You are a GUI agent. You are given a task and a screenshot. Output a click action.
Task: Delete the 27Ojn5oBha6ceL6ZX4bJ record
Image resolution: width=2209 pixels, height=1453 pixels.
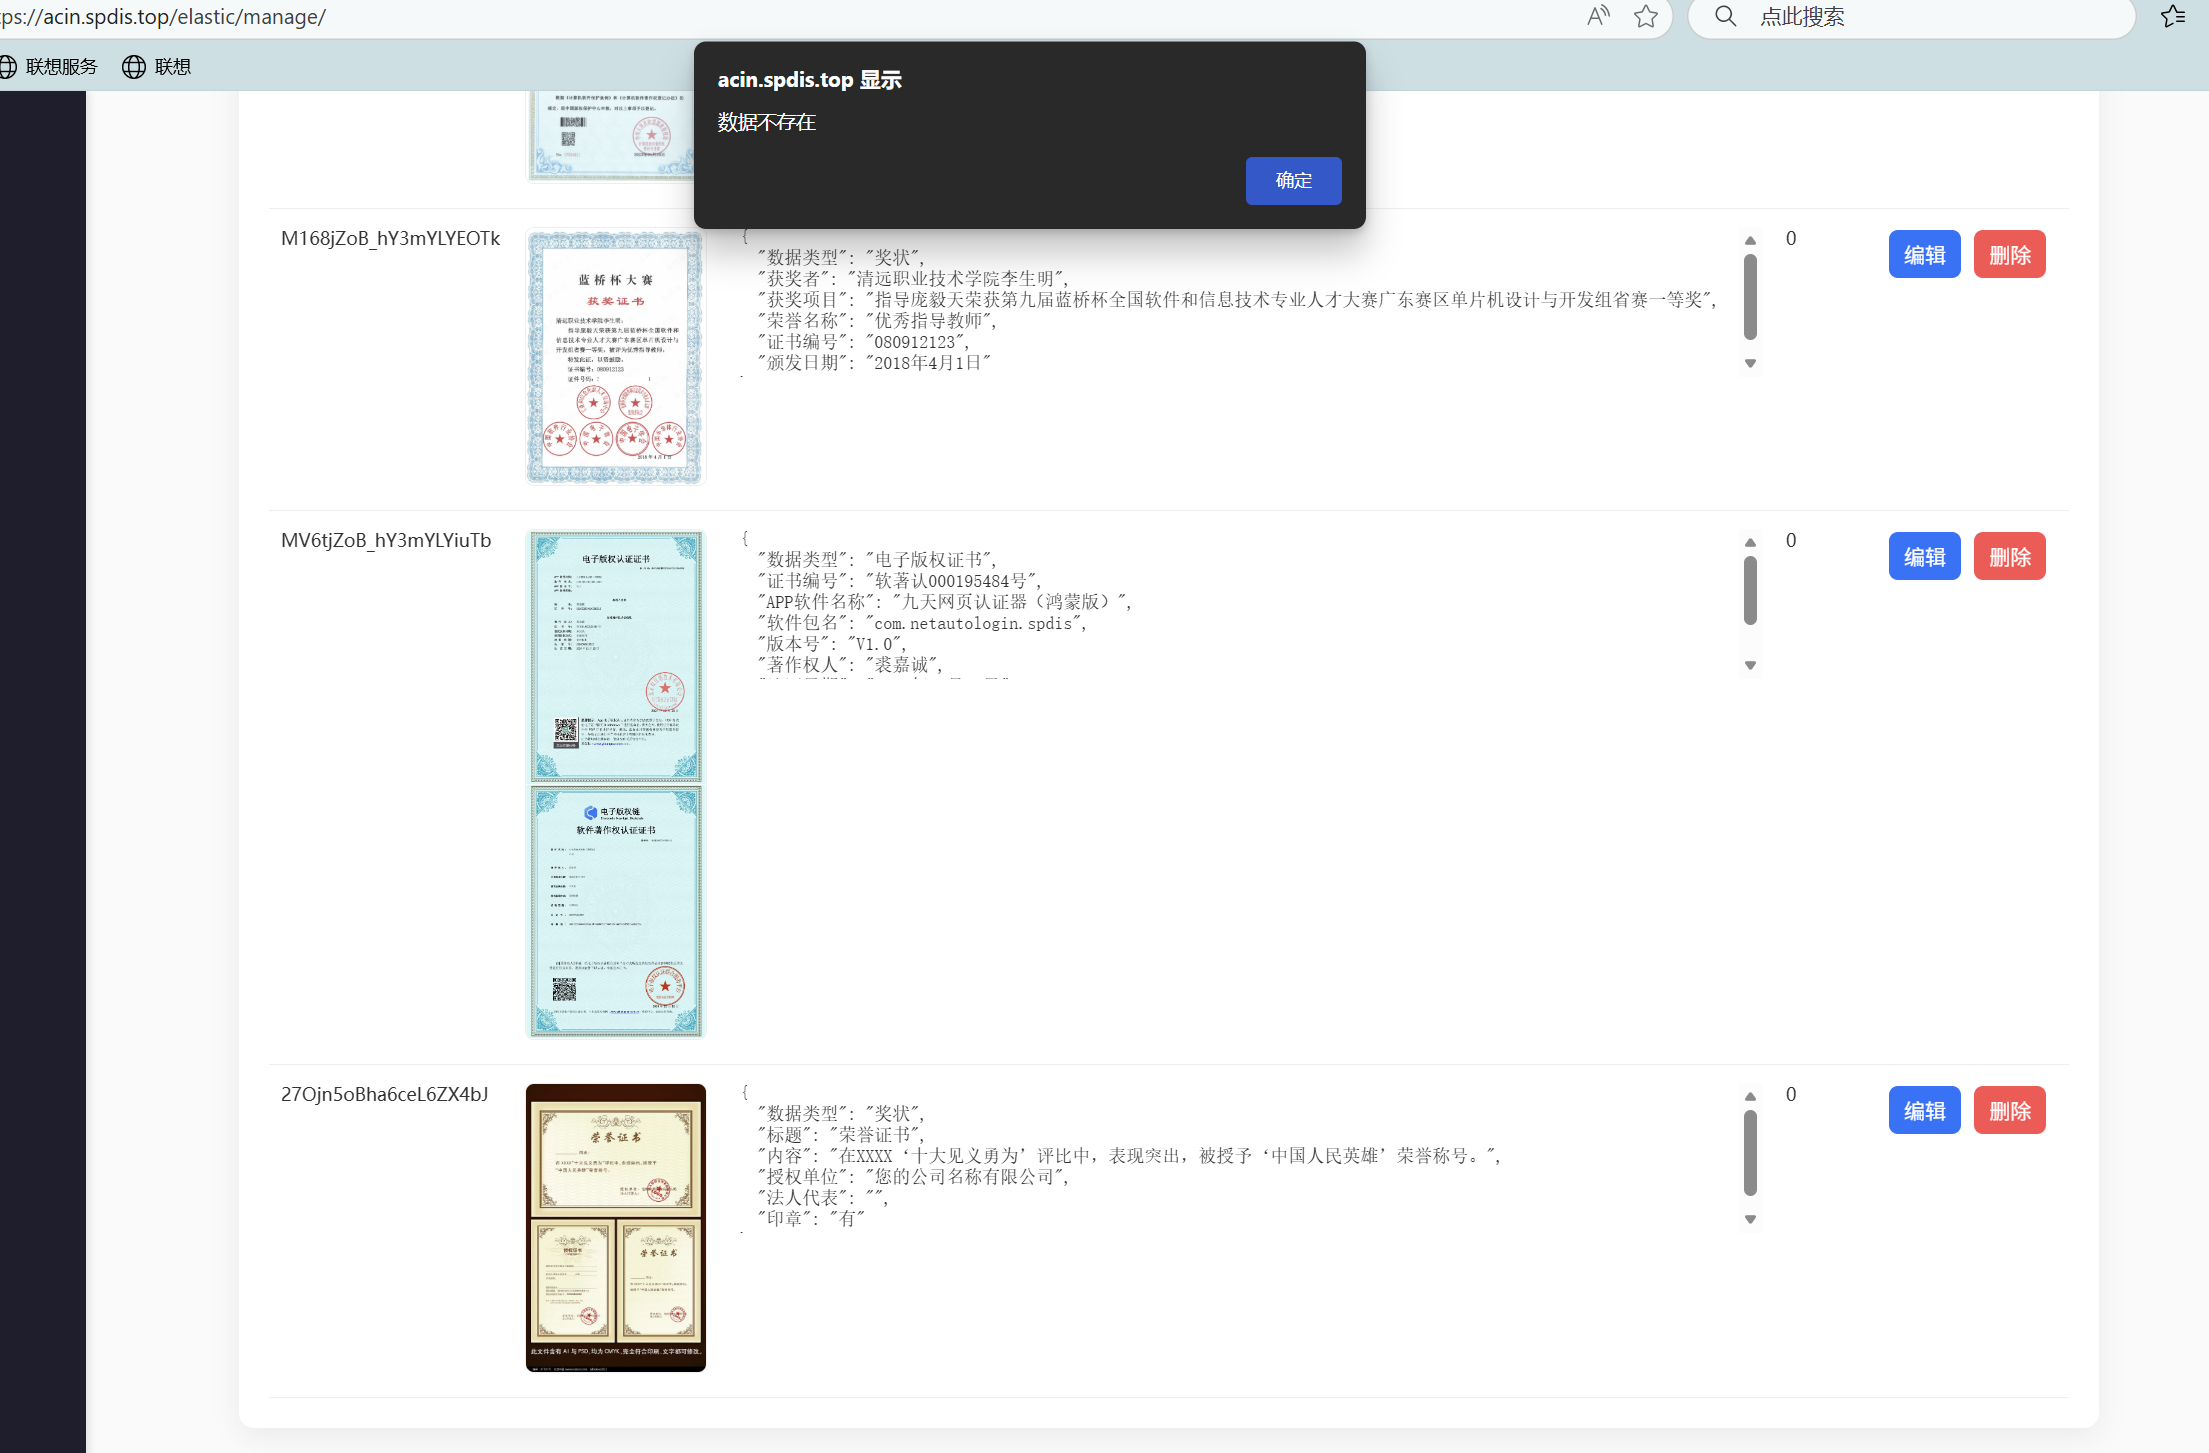[2009, 1111]
